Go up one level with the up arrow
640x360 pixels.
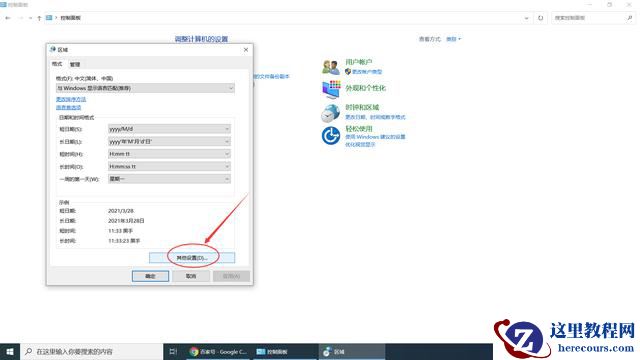point(39,18)
